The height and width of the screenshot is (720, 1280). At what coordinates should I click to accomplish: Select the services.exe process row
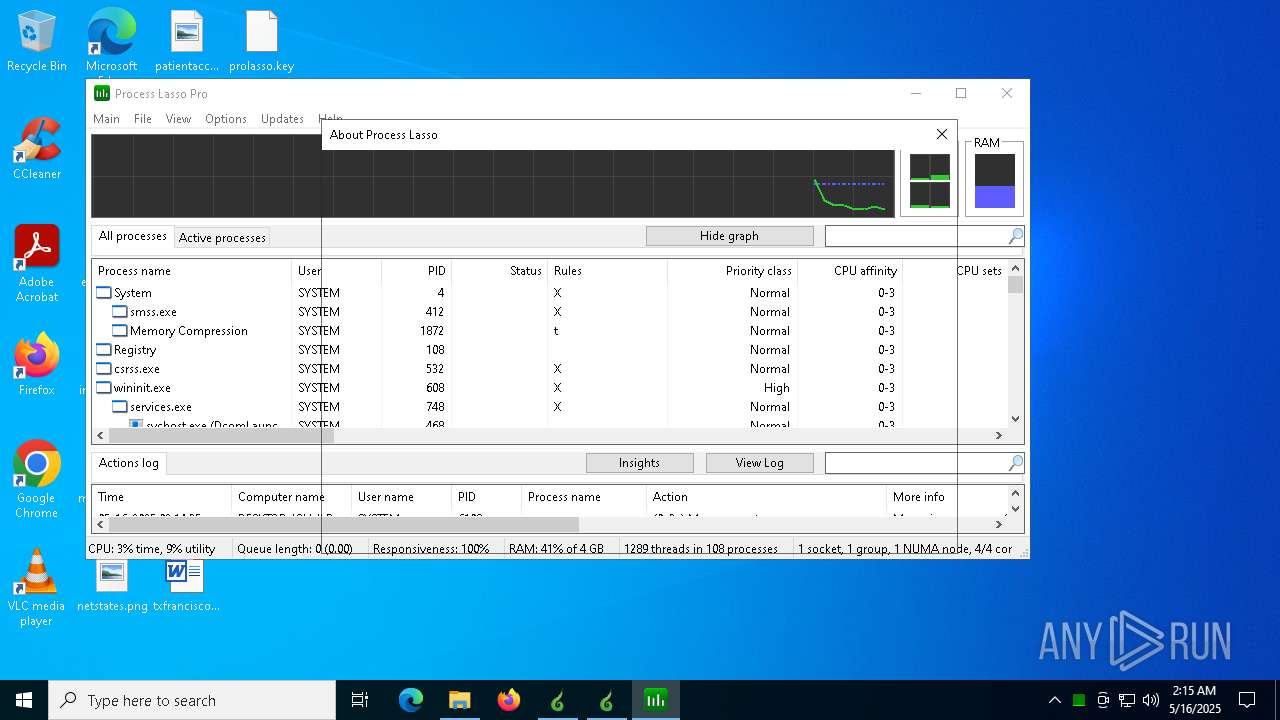(x=549, y=407)
